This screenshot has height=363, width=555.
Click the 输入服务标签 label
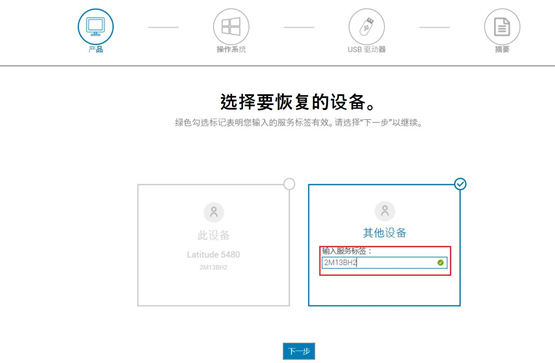point(347,251)
